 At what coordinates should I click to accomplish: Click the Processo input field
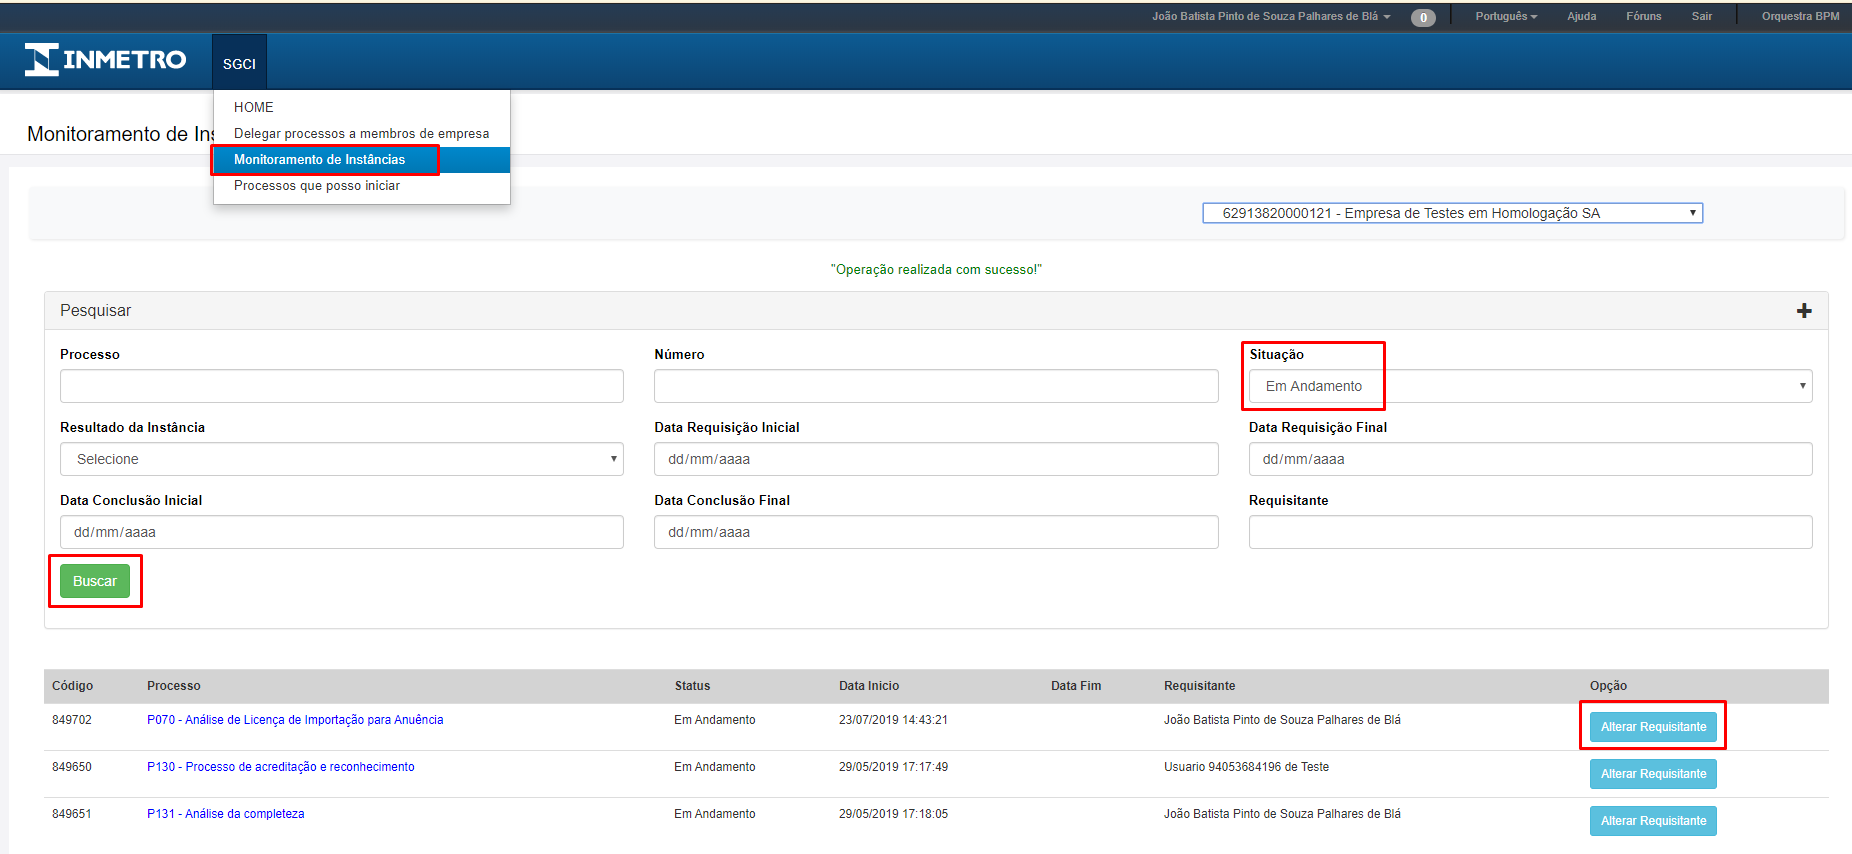pyautogui.click(x=341, y=386)
